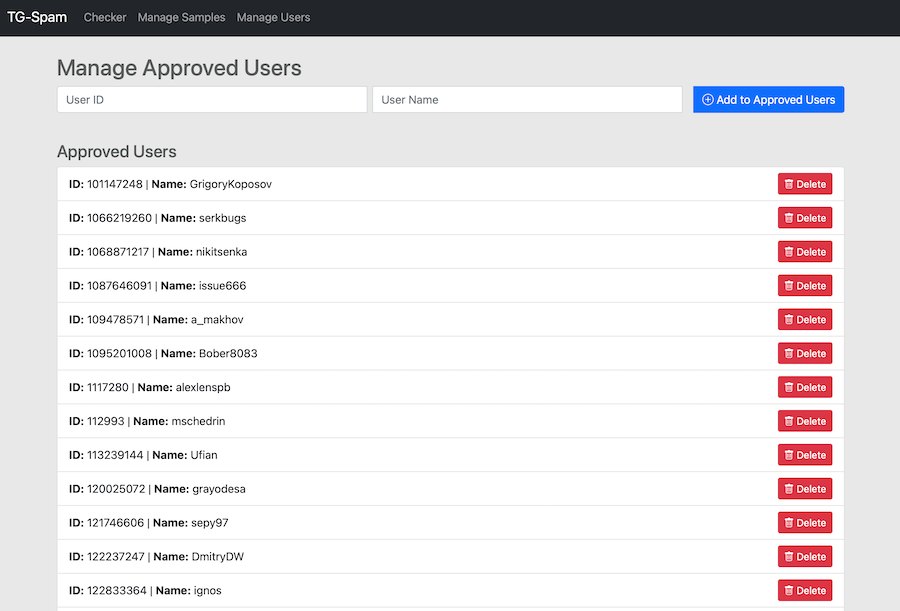
Task: Delete user a_makhov
Action: click(805, 319)
